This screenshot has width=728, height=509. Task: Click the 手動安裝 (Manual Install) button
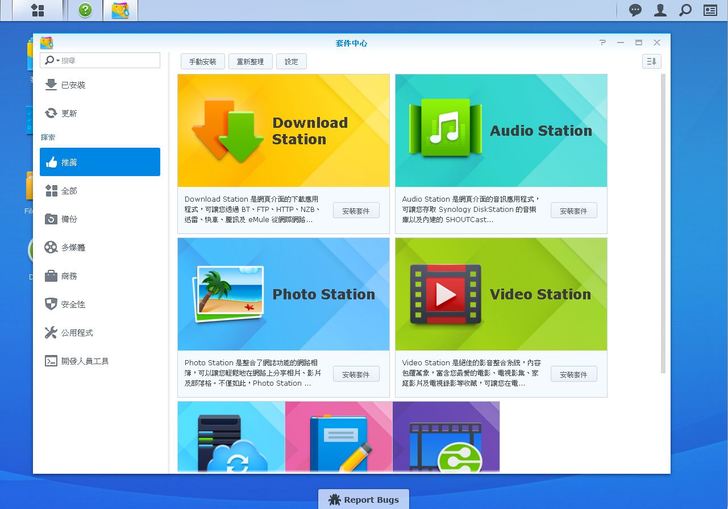coord(202,62)
